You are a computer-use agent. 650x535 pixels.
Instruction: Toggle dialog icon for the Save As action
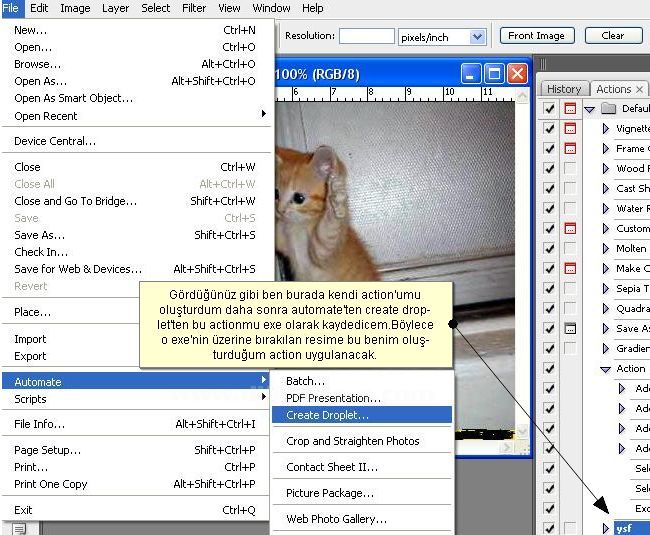click(570, 329)
